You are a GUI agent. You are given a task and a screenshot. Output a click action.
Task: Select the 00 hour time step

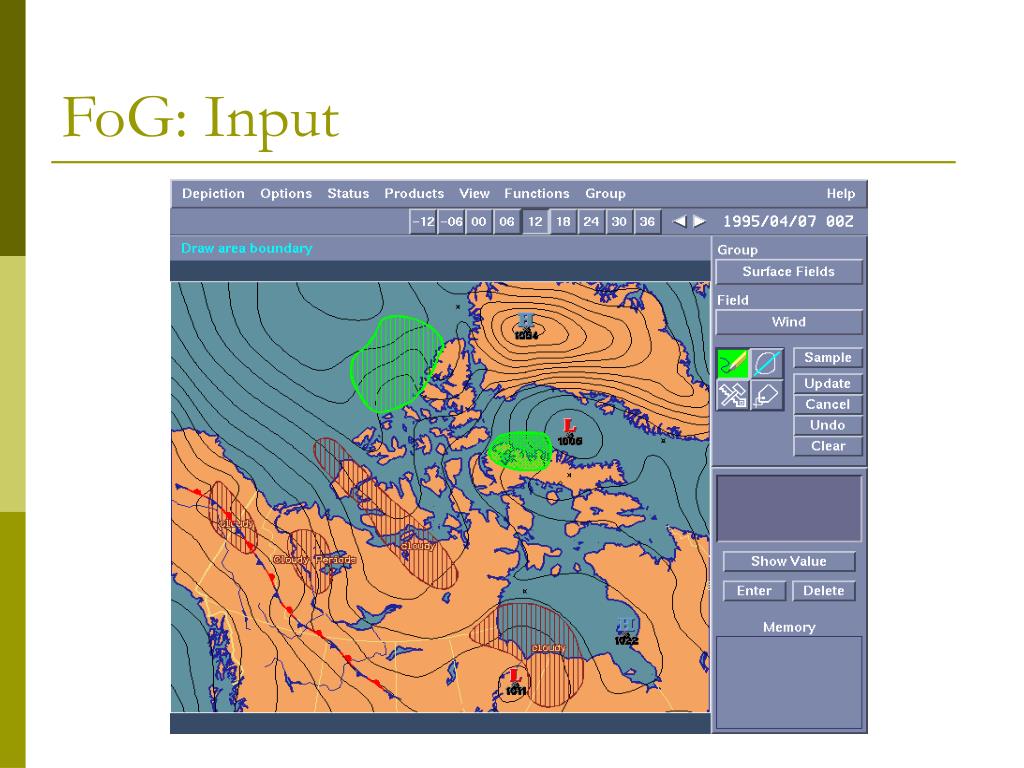tap(479, 221)
